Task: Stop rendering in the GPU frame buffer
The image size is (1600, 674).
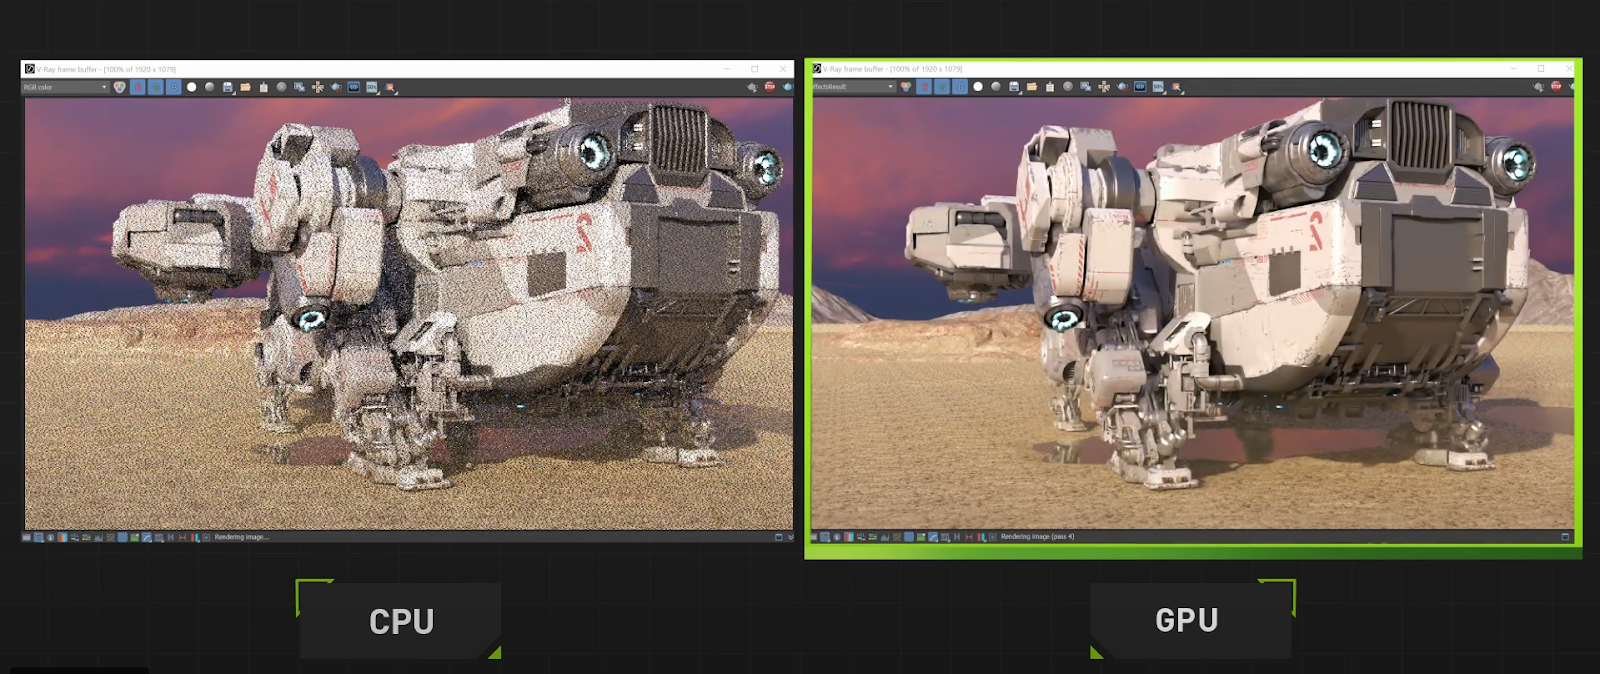Action: click(1556, 87)
